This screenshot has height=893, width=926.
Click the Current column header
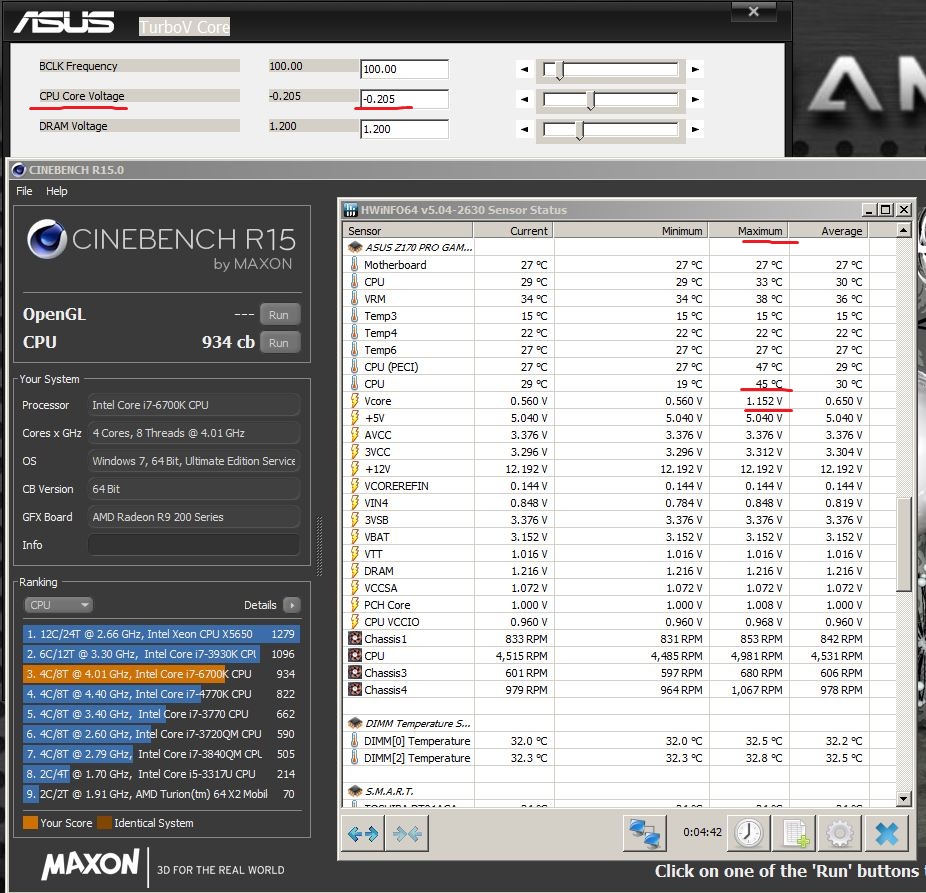[513, 230]
